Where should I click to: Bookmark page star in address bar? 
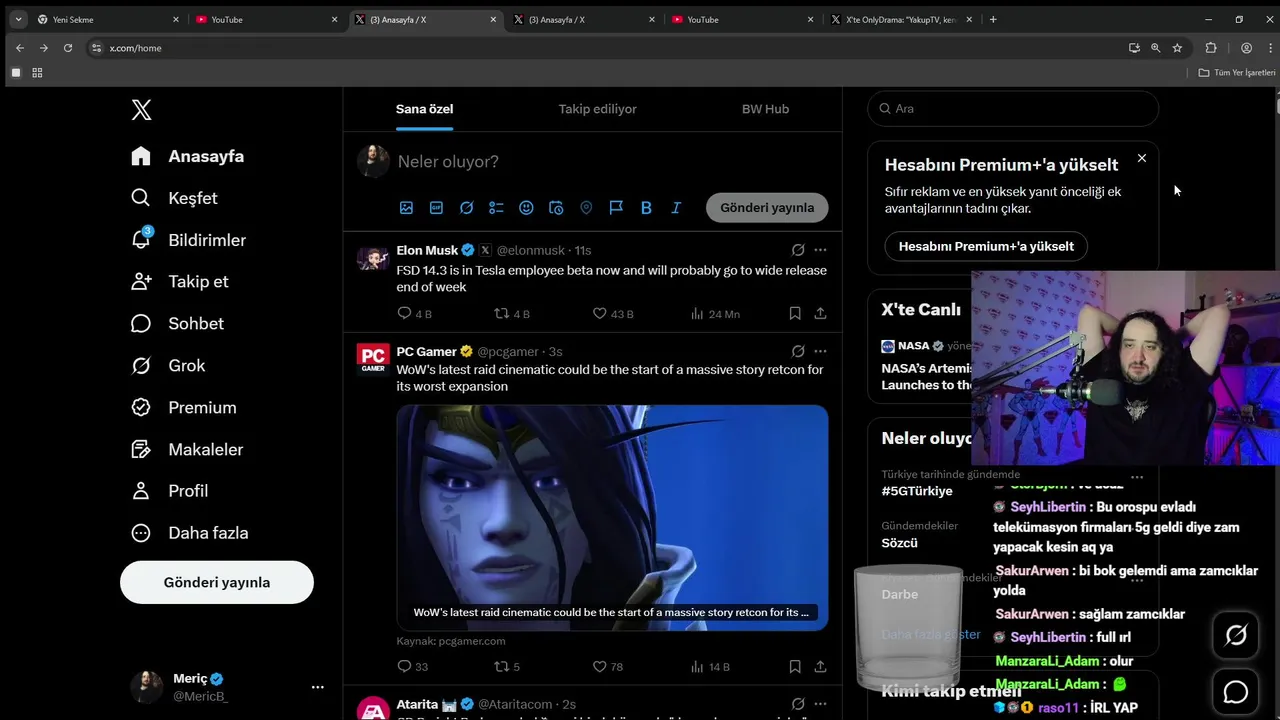point(1177,48)
